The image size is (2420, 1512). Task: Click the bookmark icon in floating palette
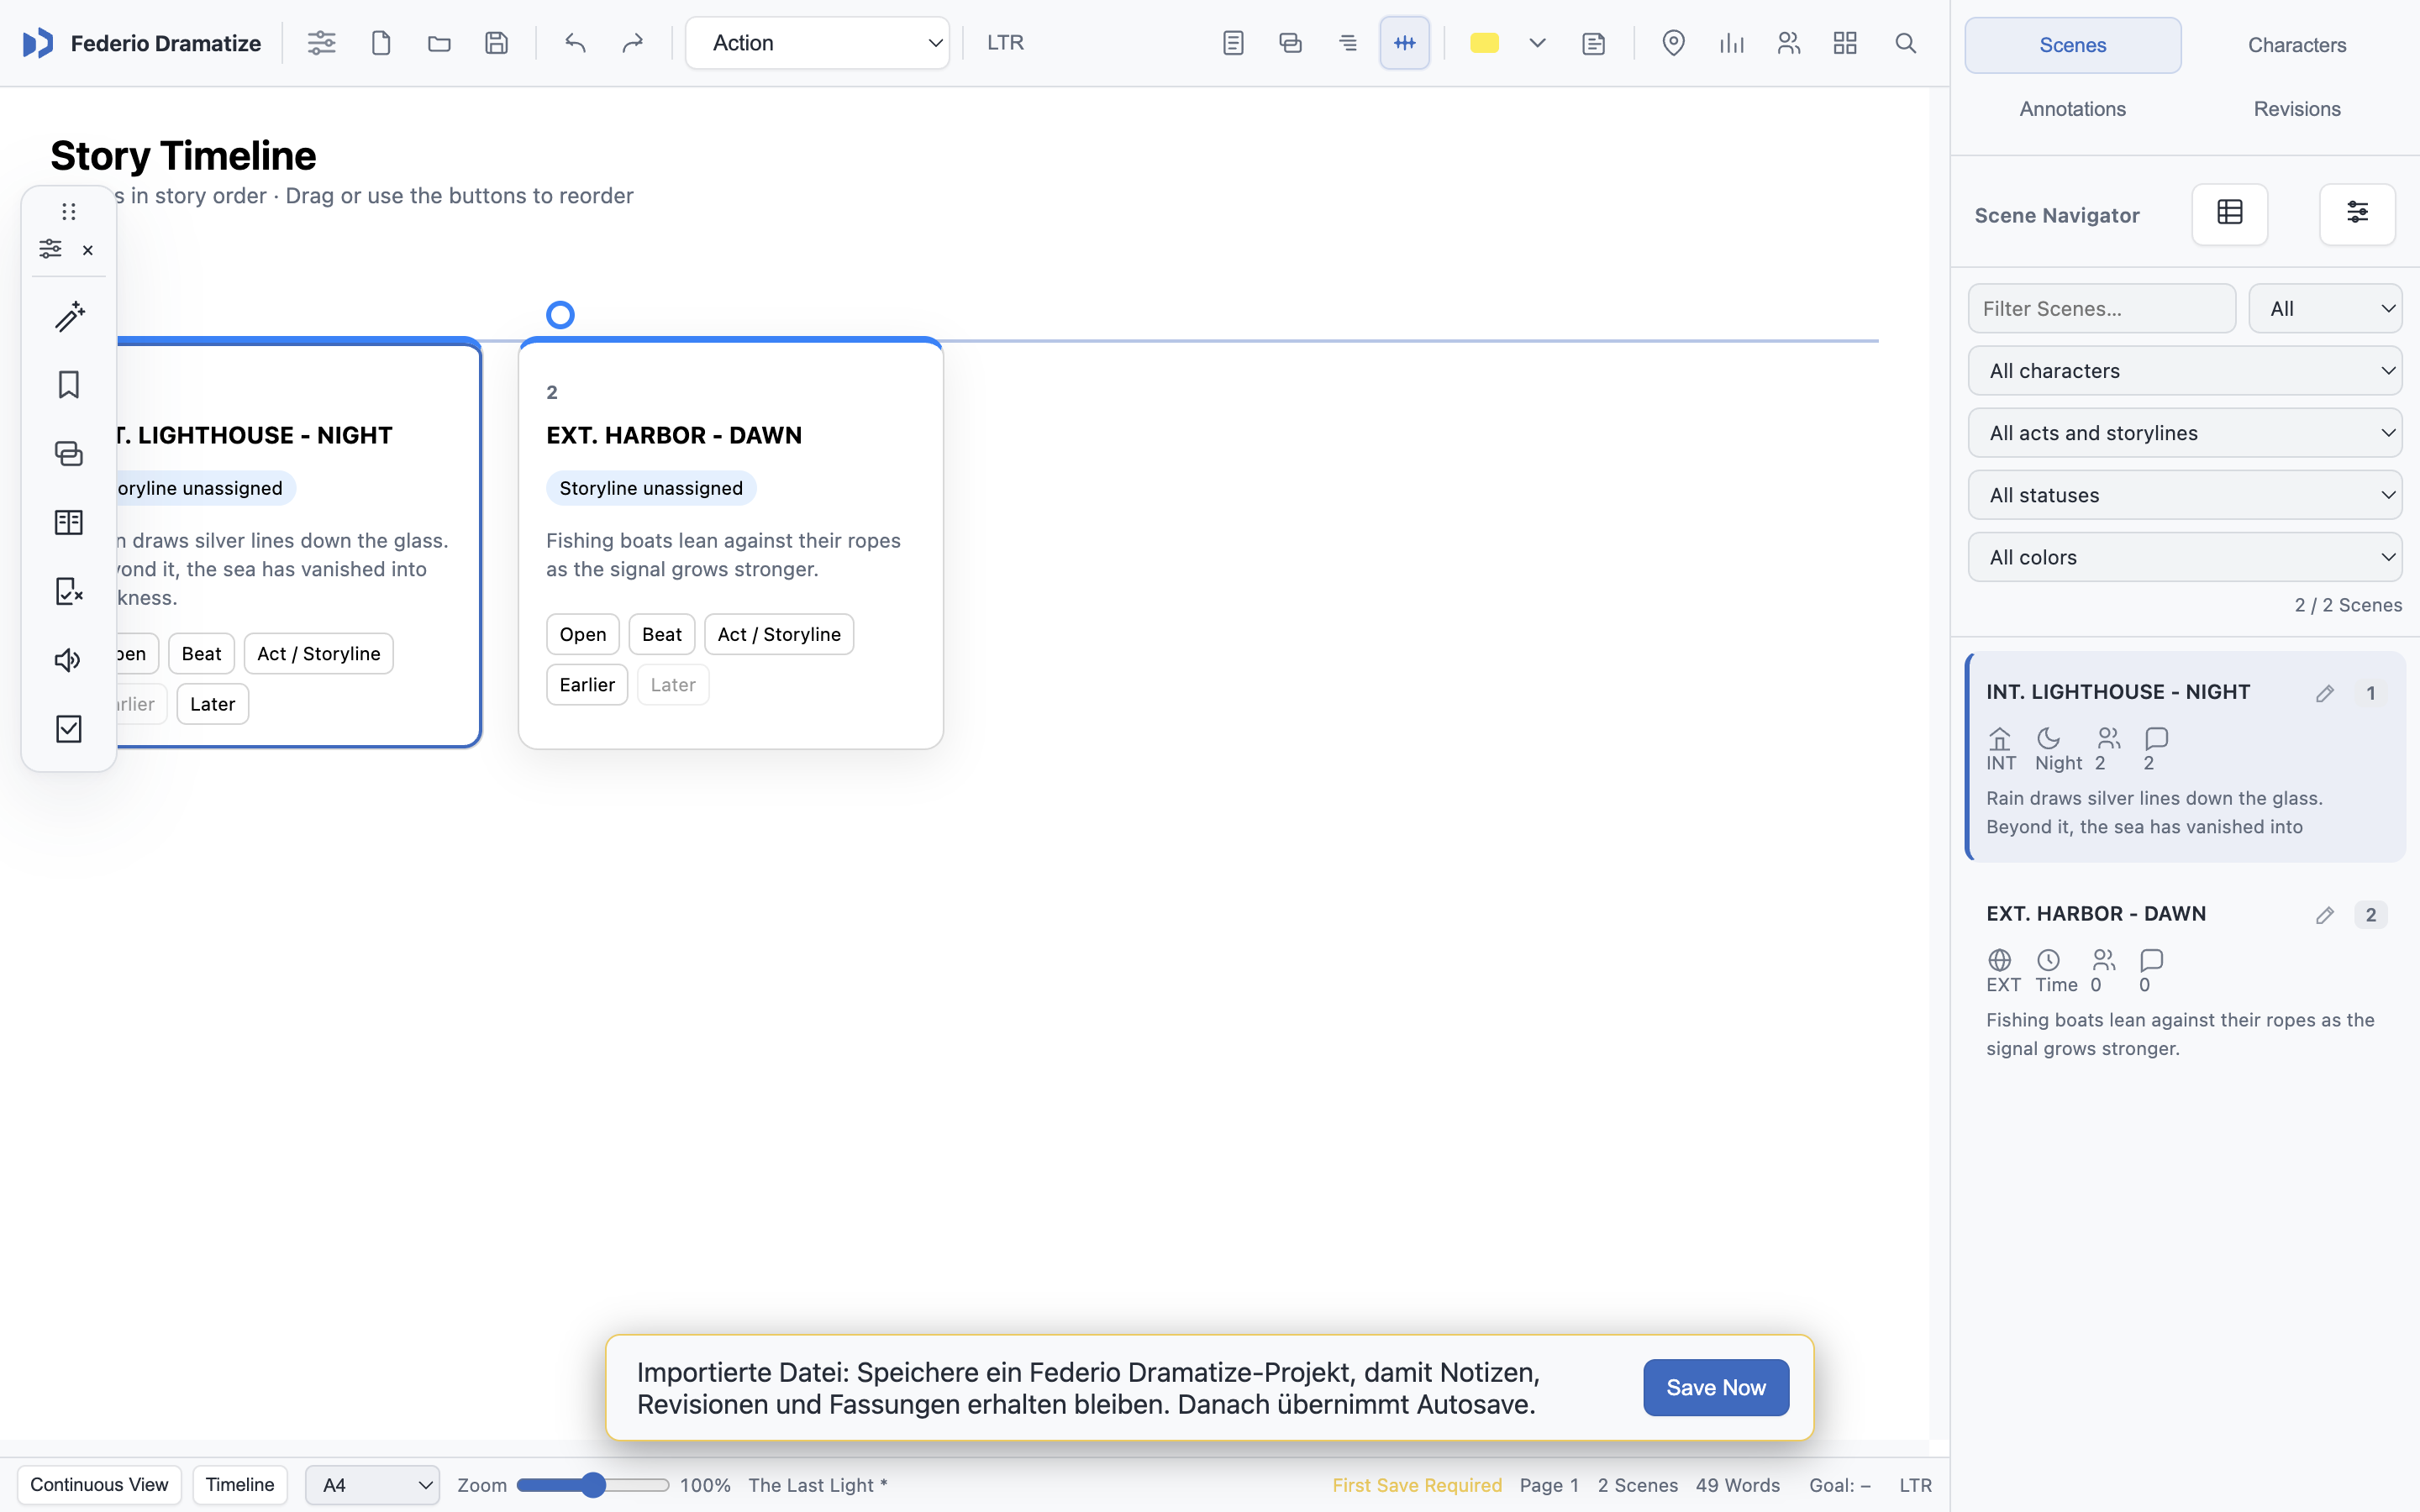coord(69,385)
